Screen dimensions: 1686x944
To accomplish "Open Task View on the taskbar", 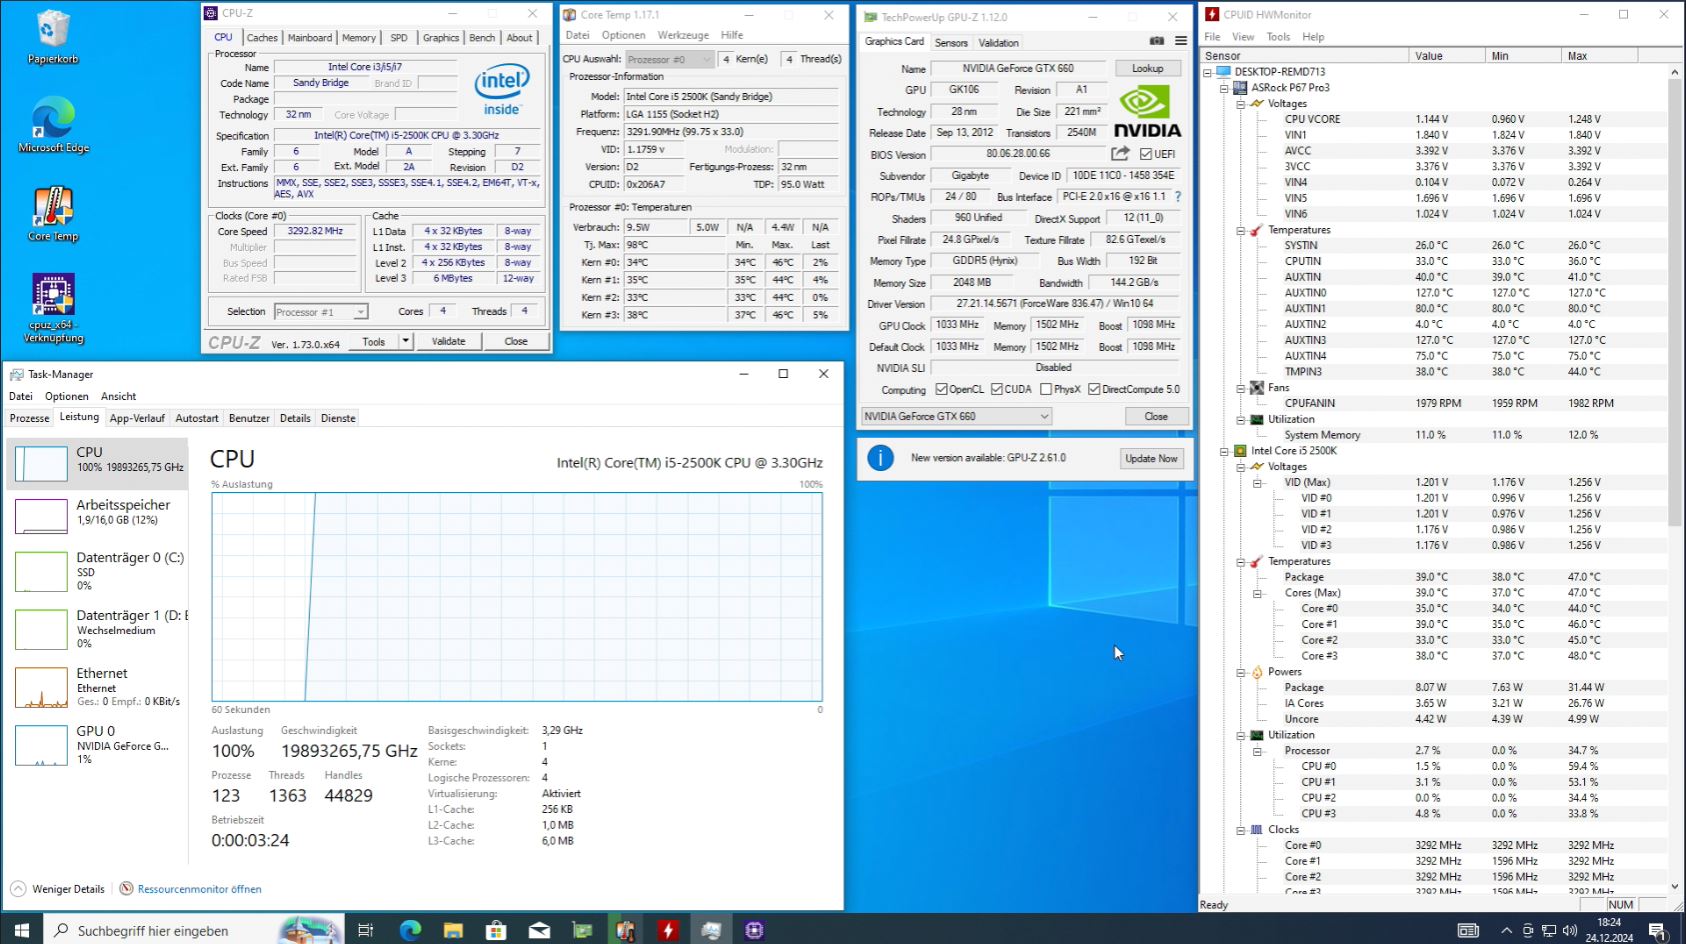I will [365, 930].
